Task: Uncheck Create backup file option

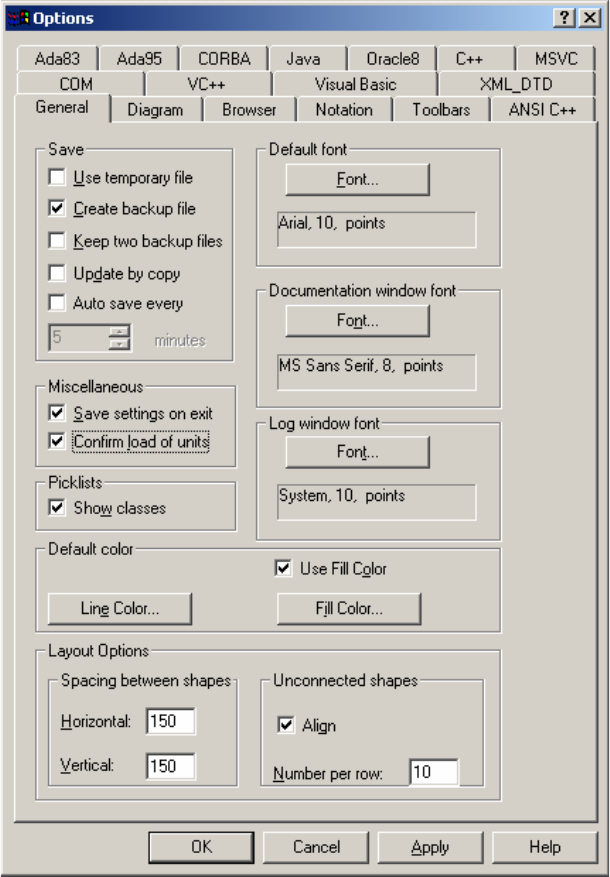Action: (x=58, y=209)
